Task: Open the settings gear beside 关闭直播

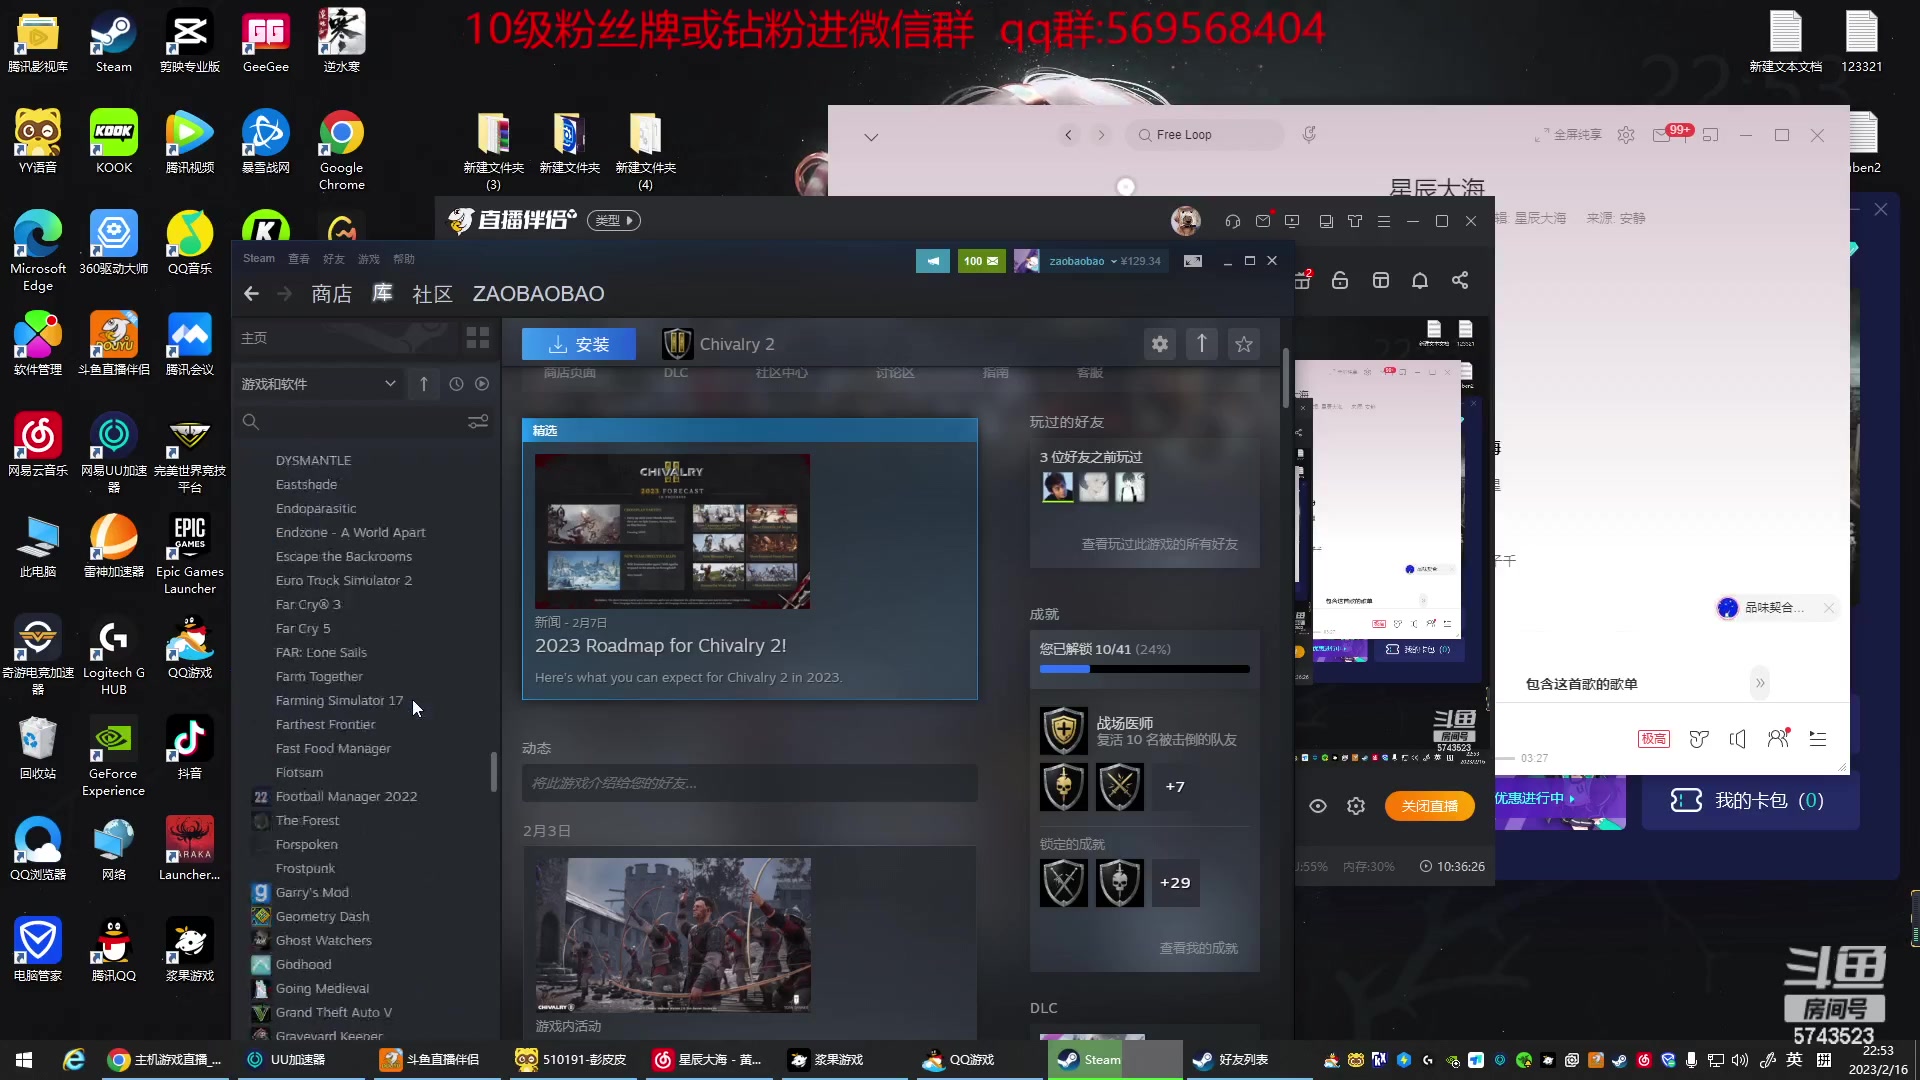Action: [1356, 806]
